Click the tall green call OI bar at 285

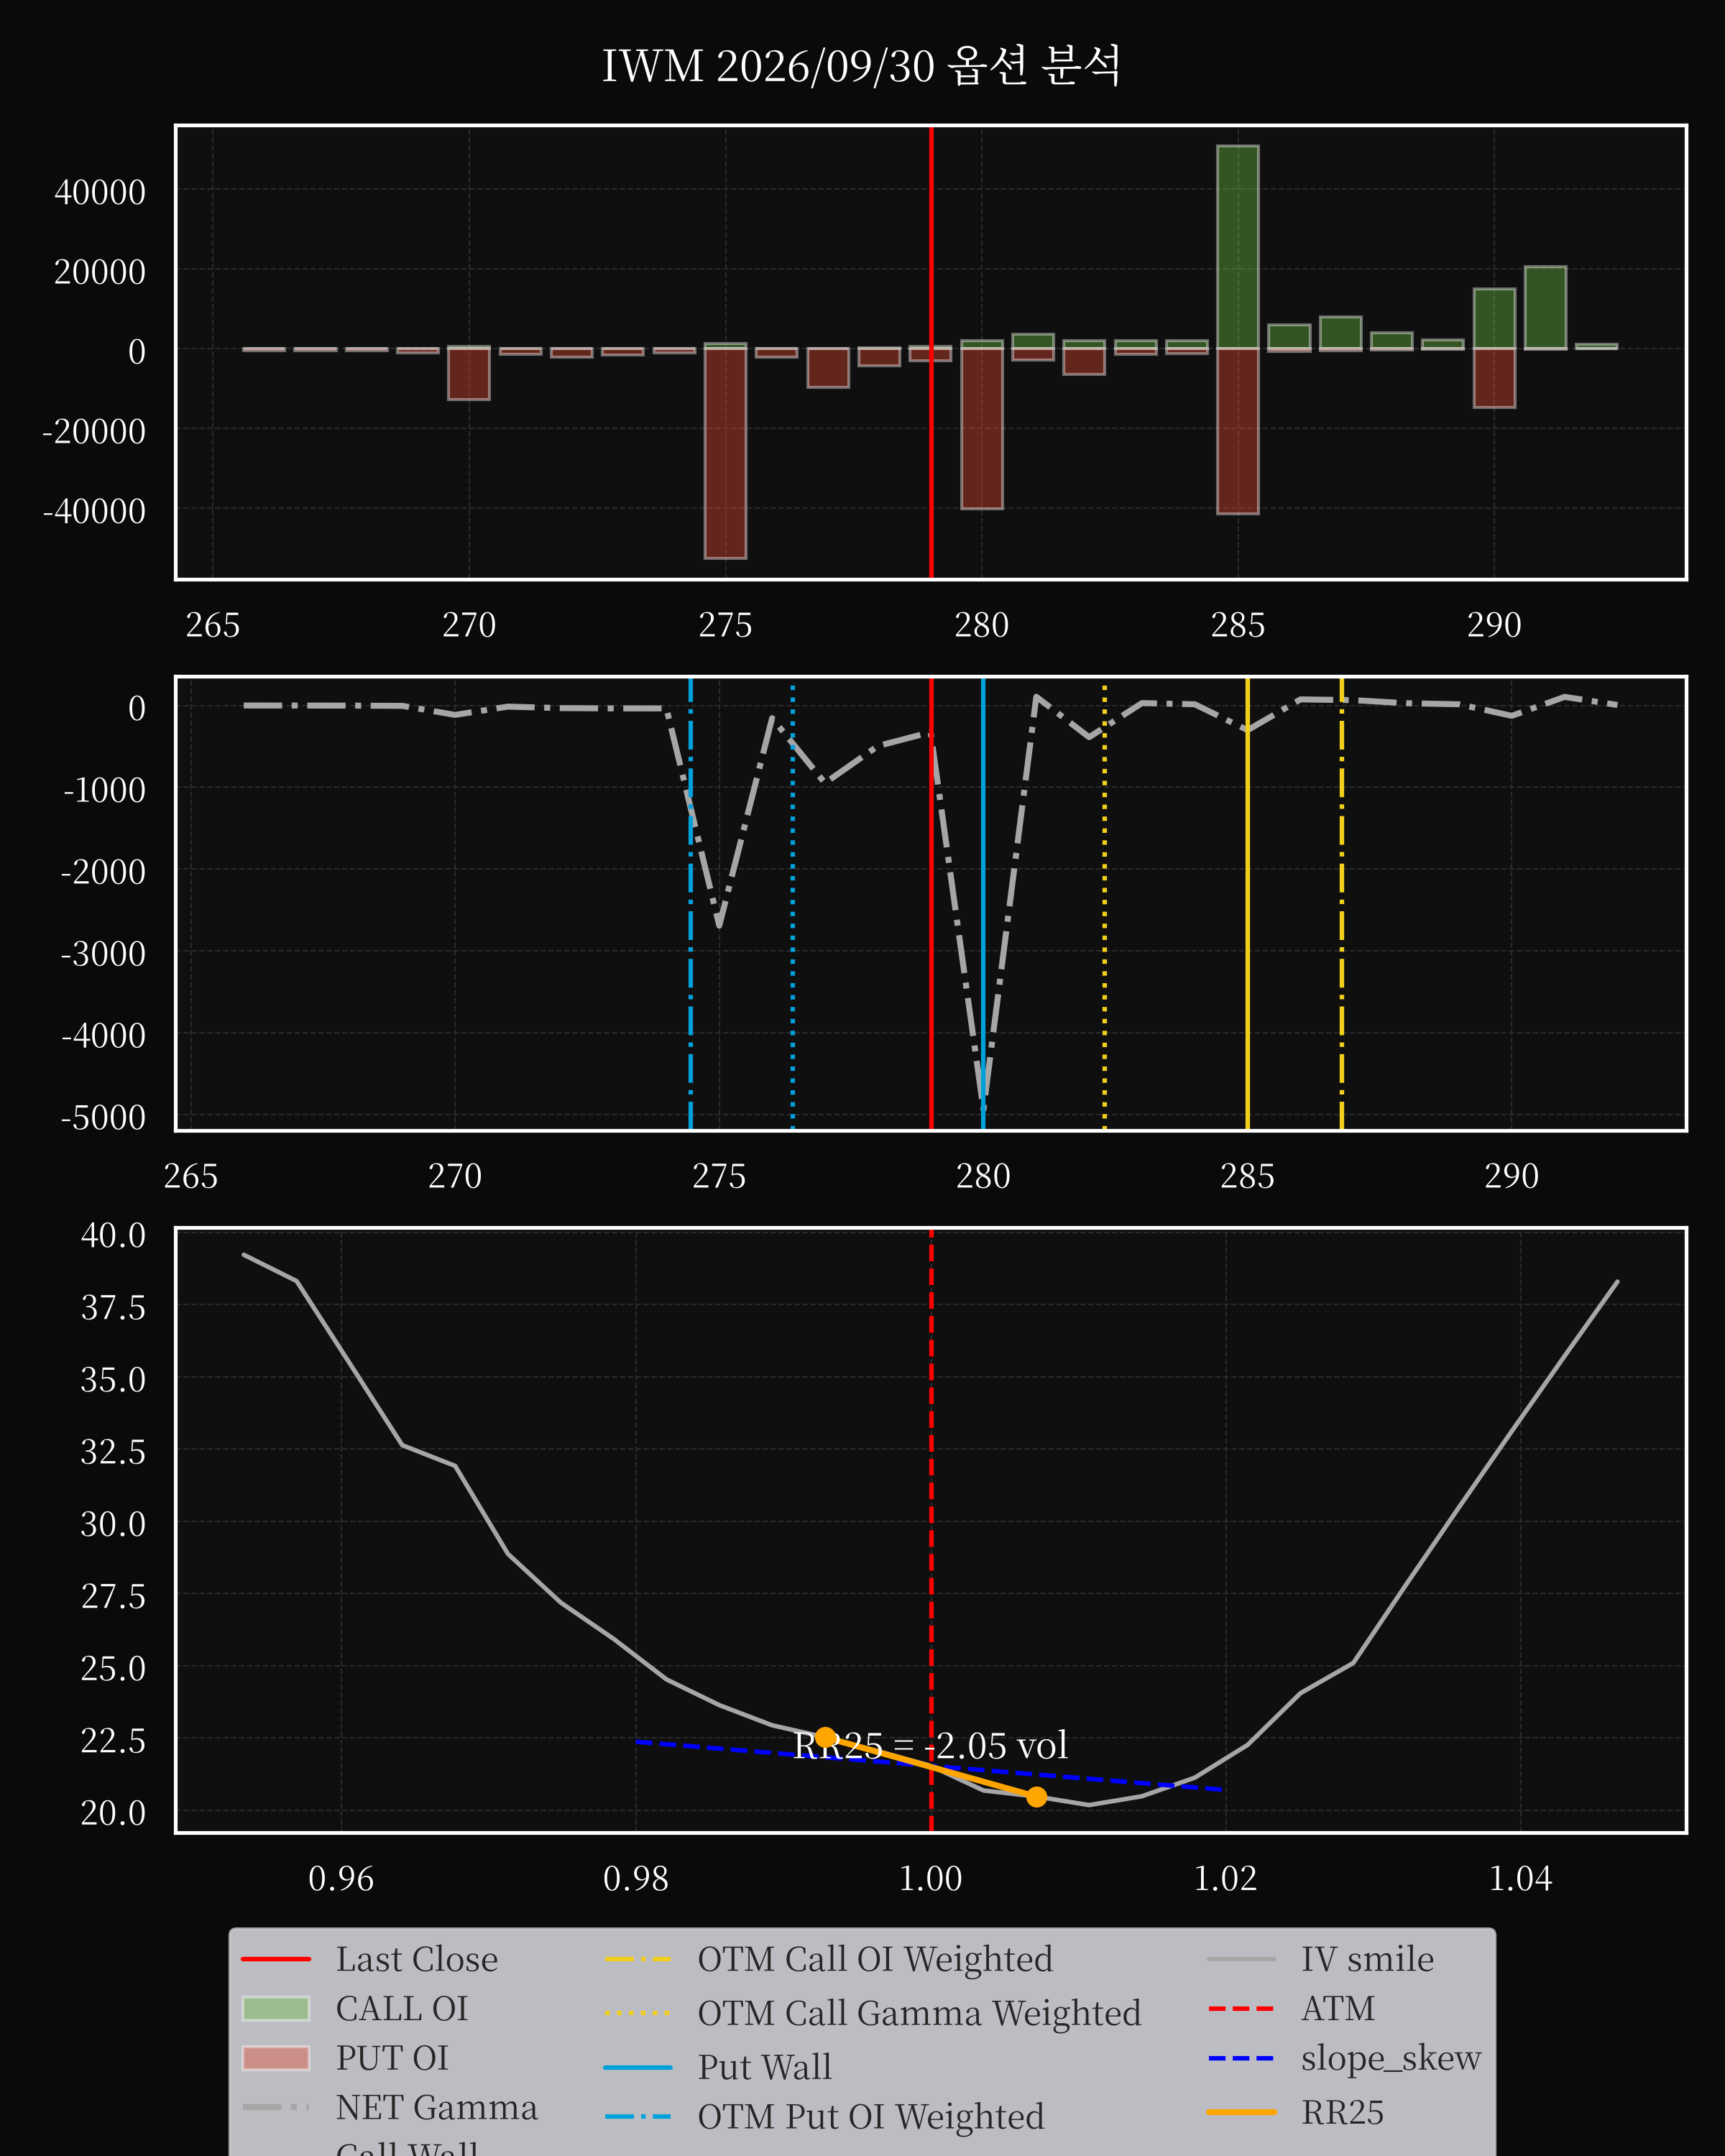[1238, 247]
